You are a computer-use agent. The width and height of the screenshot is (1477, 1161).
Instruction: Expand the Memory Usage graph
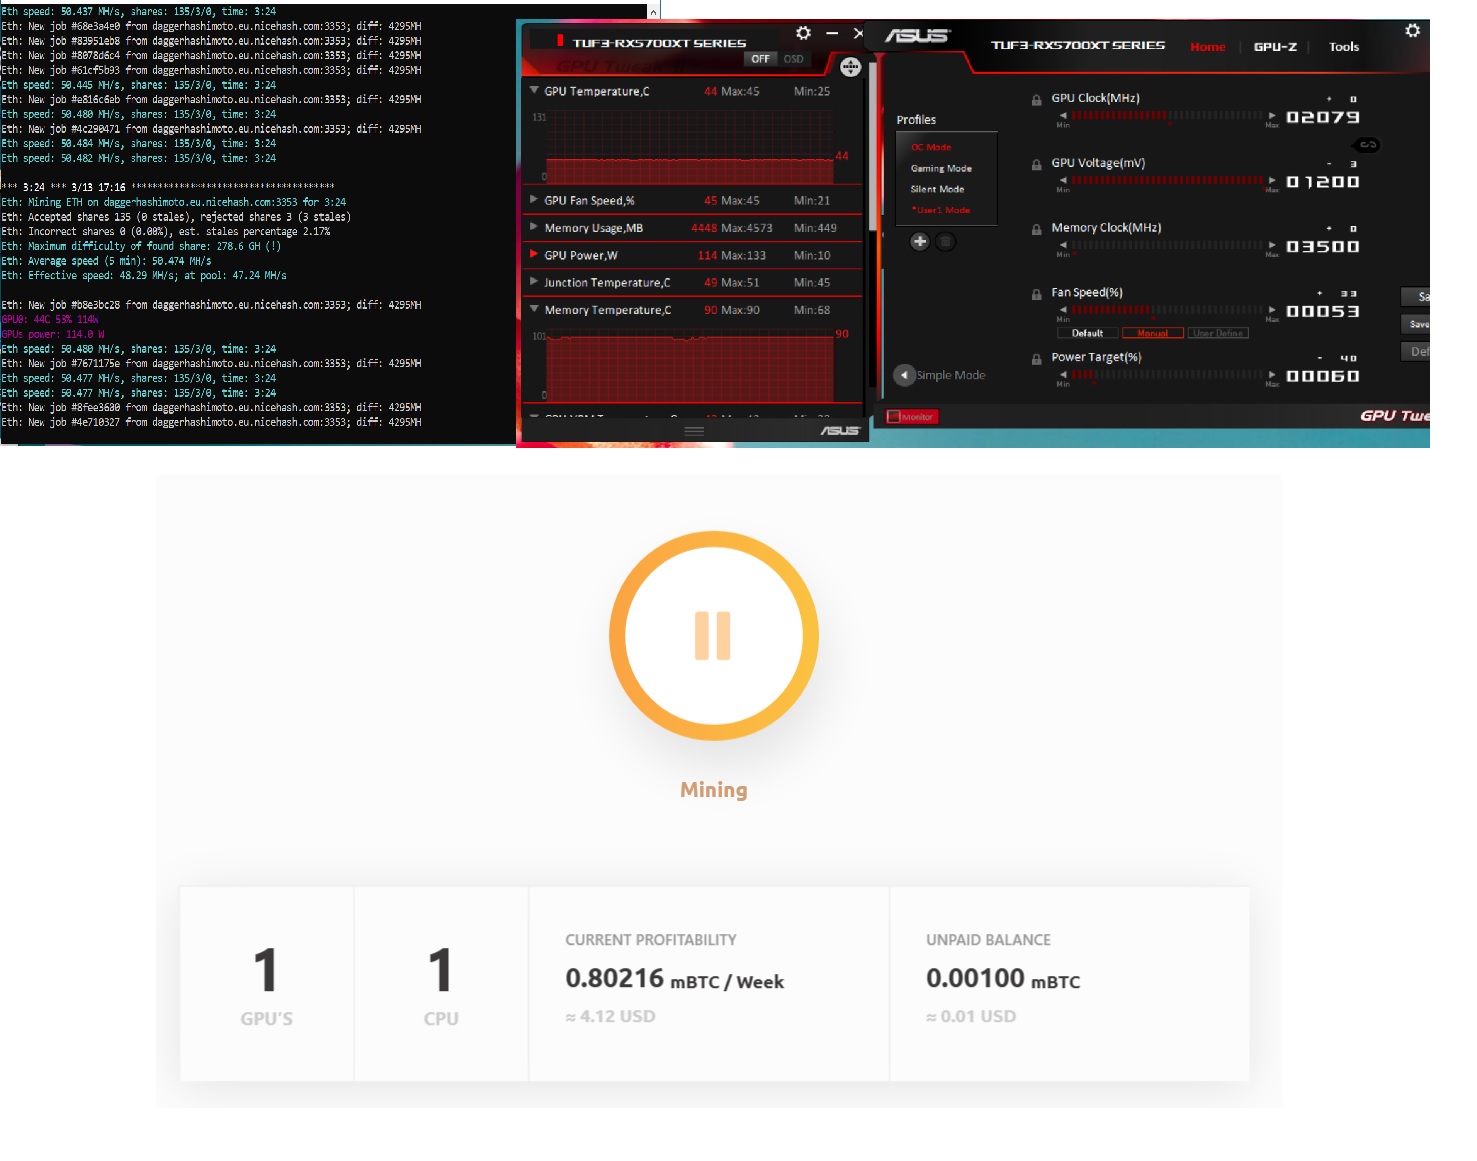coord(534,227)
